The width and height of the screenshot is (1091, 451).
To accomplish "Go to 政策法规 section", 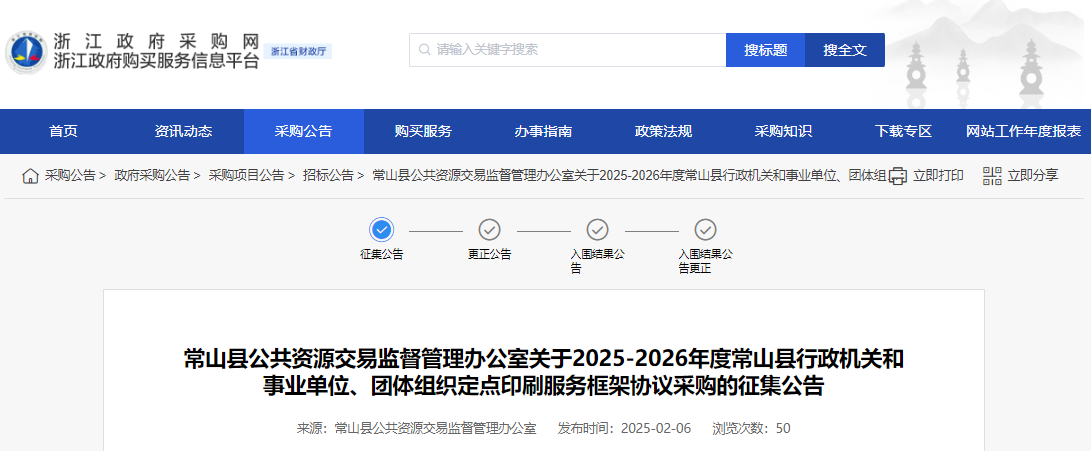I will pyautogui.click(x=663, y=131).
